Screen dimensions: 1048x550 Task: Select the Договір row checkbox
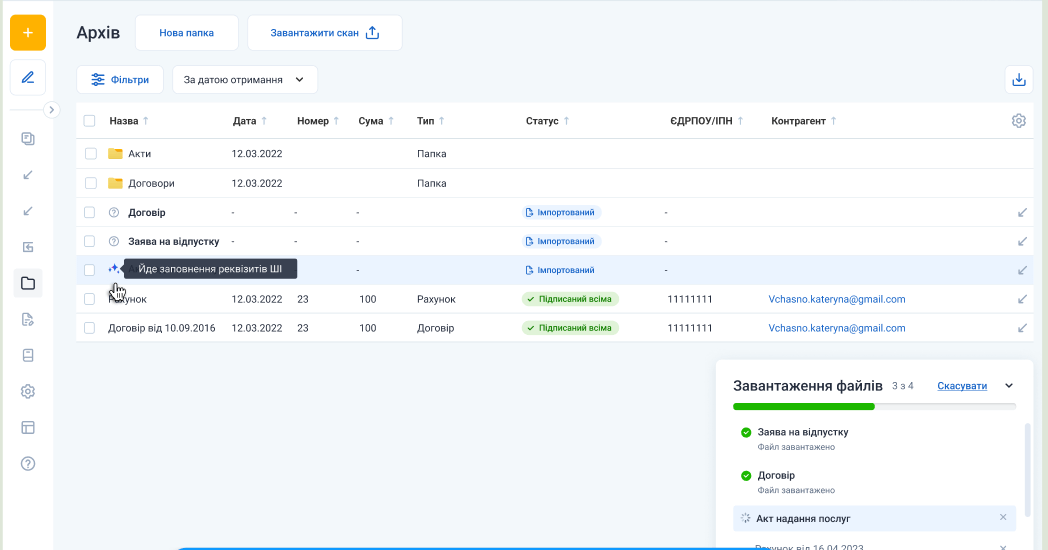(90, 213)
